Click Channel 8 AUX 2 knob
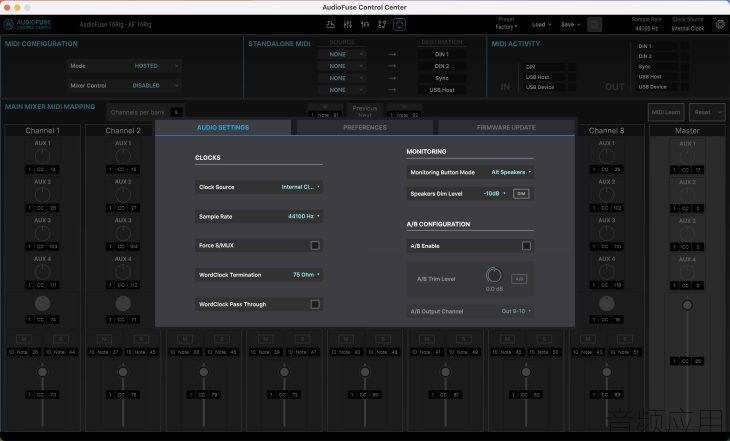Viewport: 730px width, 441px height. click(x=606, y=195)
